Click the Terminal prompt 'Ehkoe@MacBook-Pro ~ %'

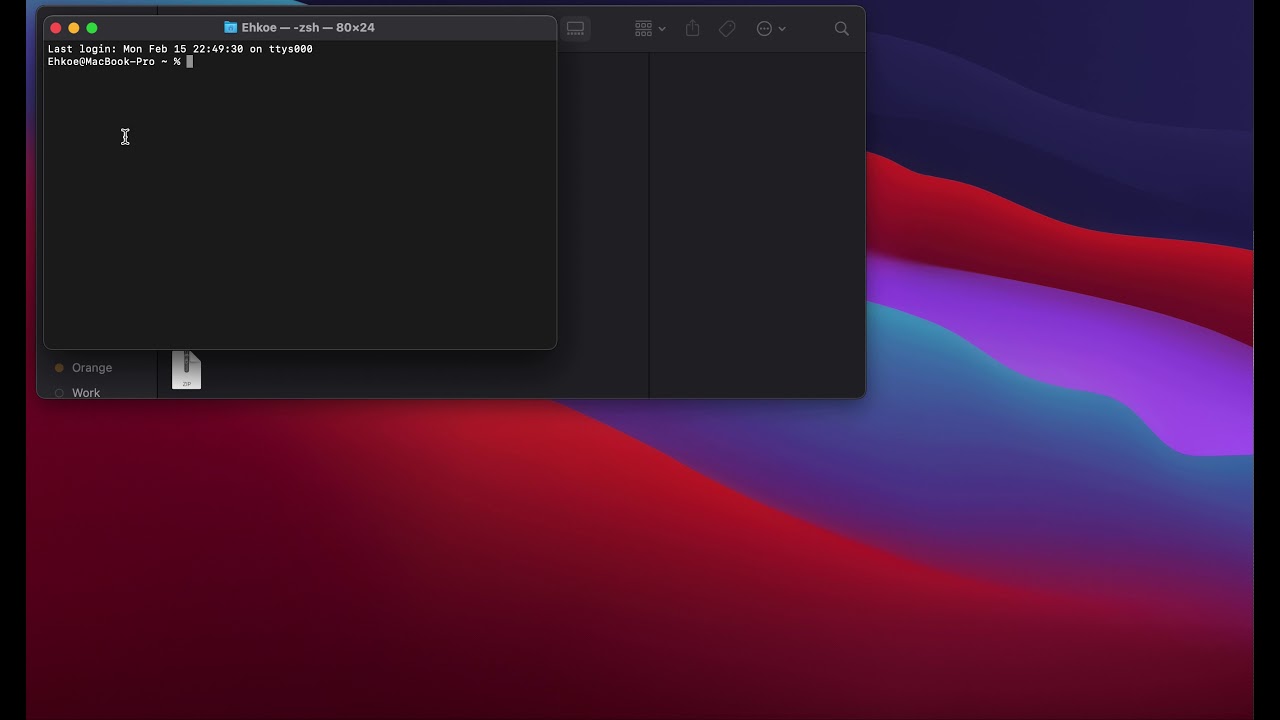tap(114, 62)
